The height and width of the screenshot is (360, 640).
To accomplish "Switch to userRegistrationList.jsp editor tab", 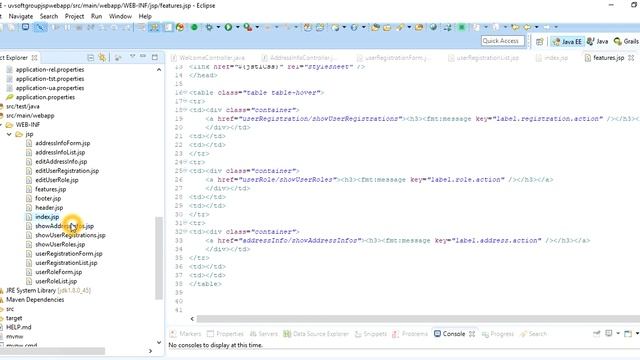I will tap(484, 58).
